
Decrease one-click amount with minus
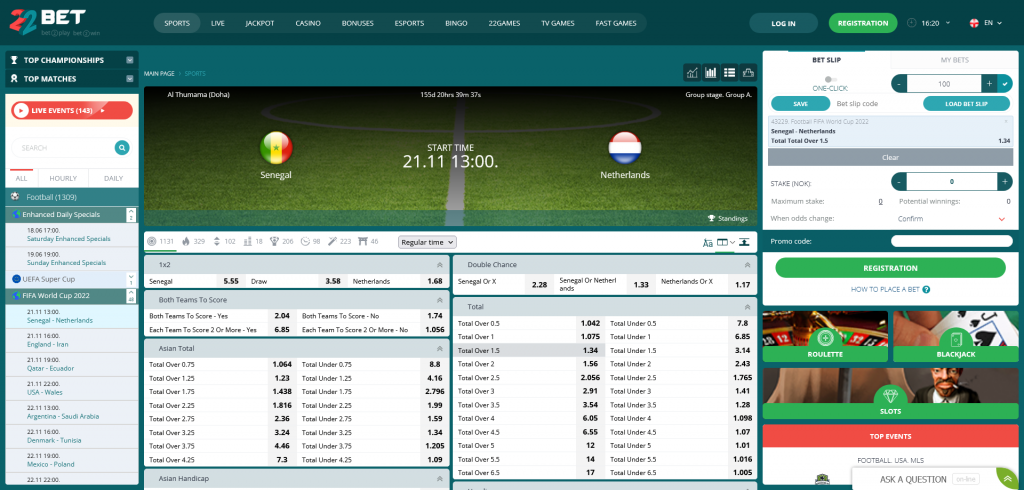(899, 84)
